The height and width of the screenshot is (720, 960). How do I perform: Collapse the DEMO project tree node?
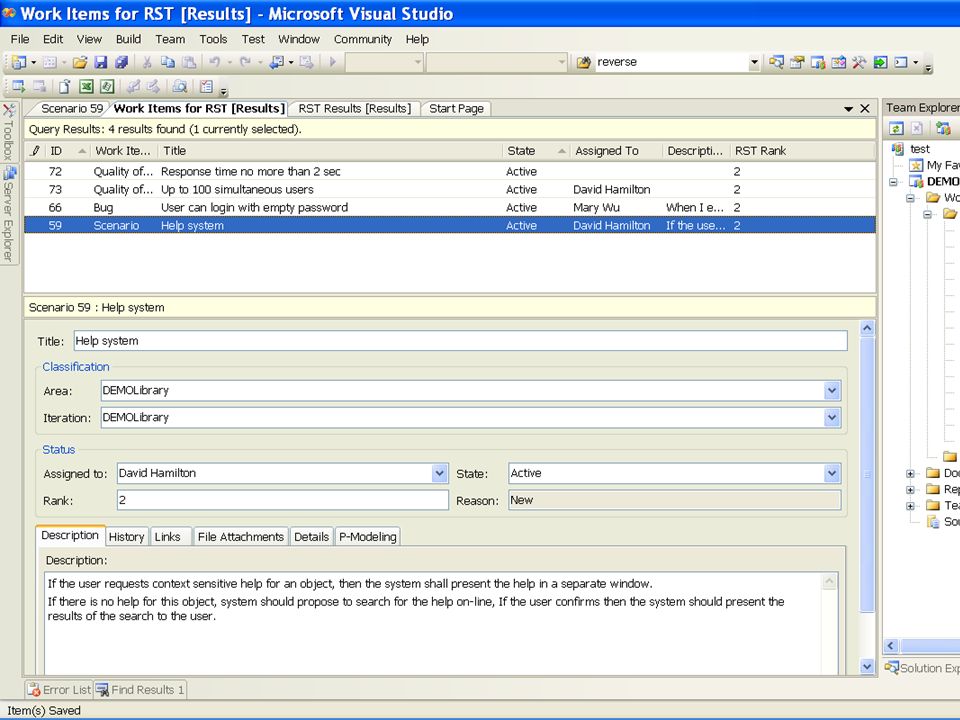coord(893,182)
